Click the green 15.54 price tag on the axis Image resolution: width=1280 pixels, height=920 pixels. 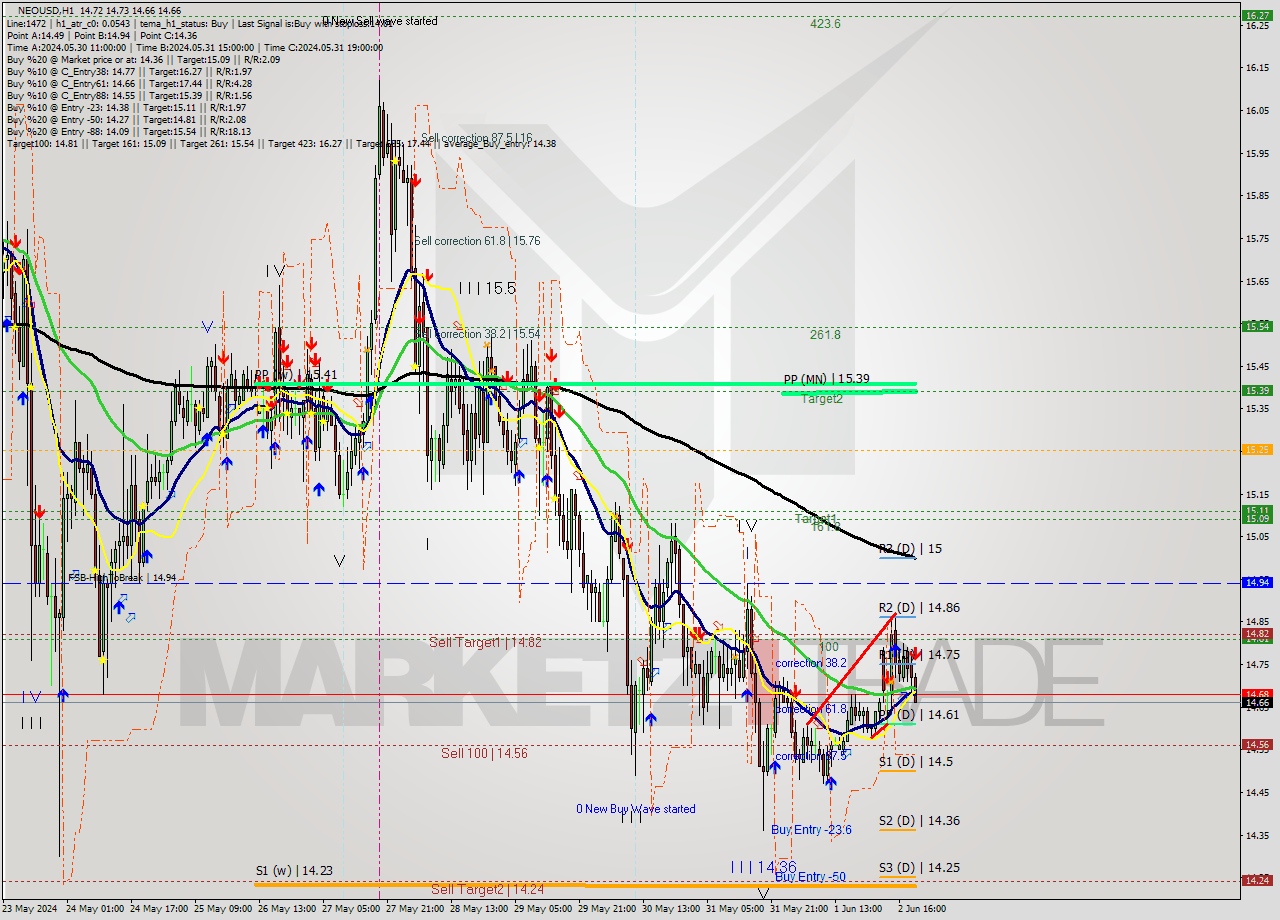1256,326
